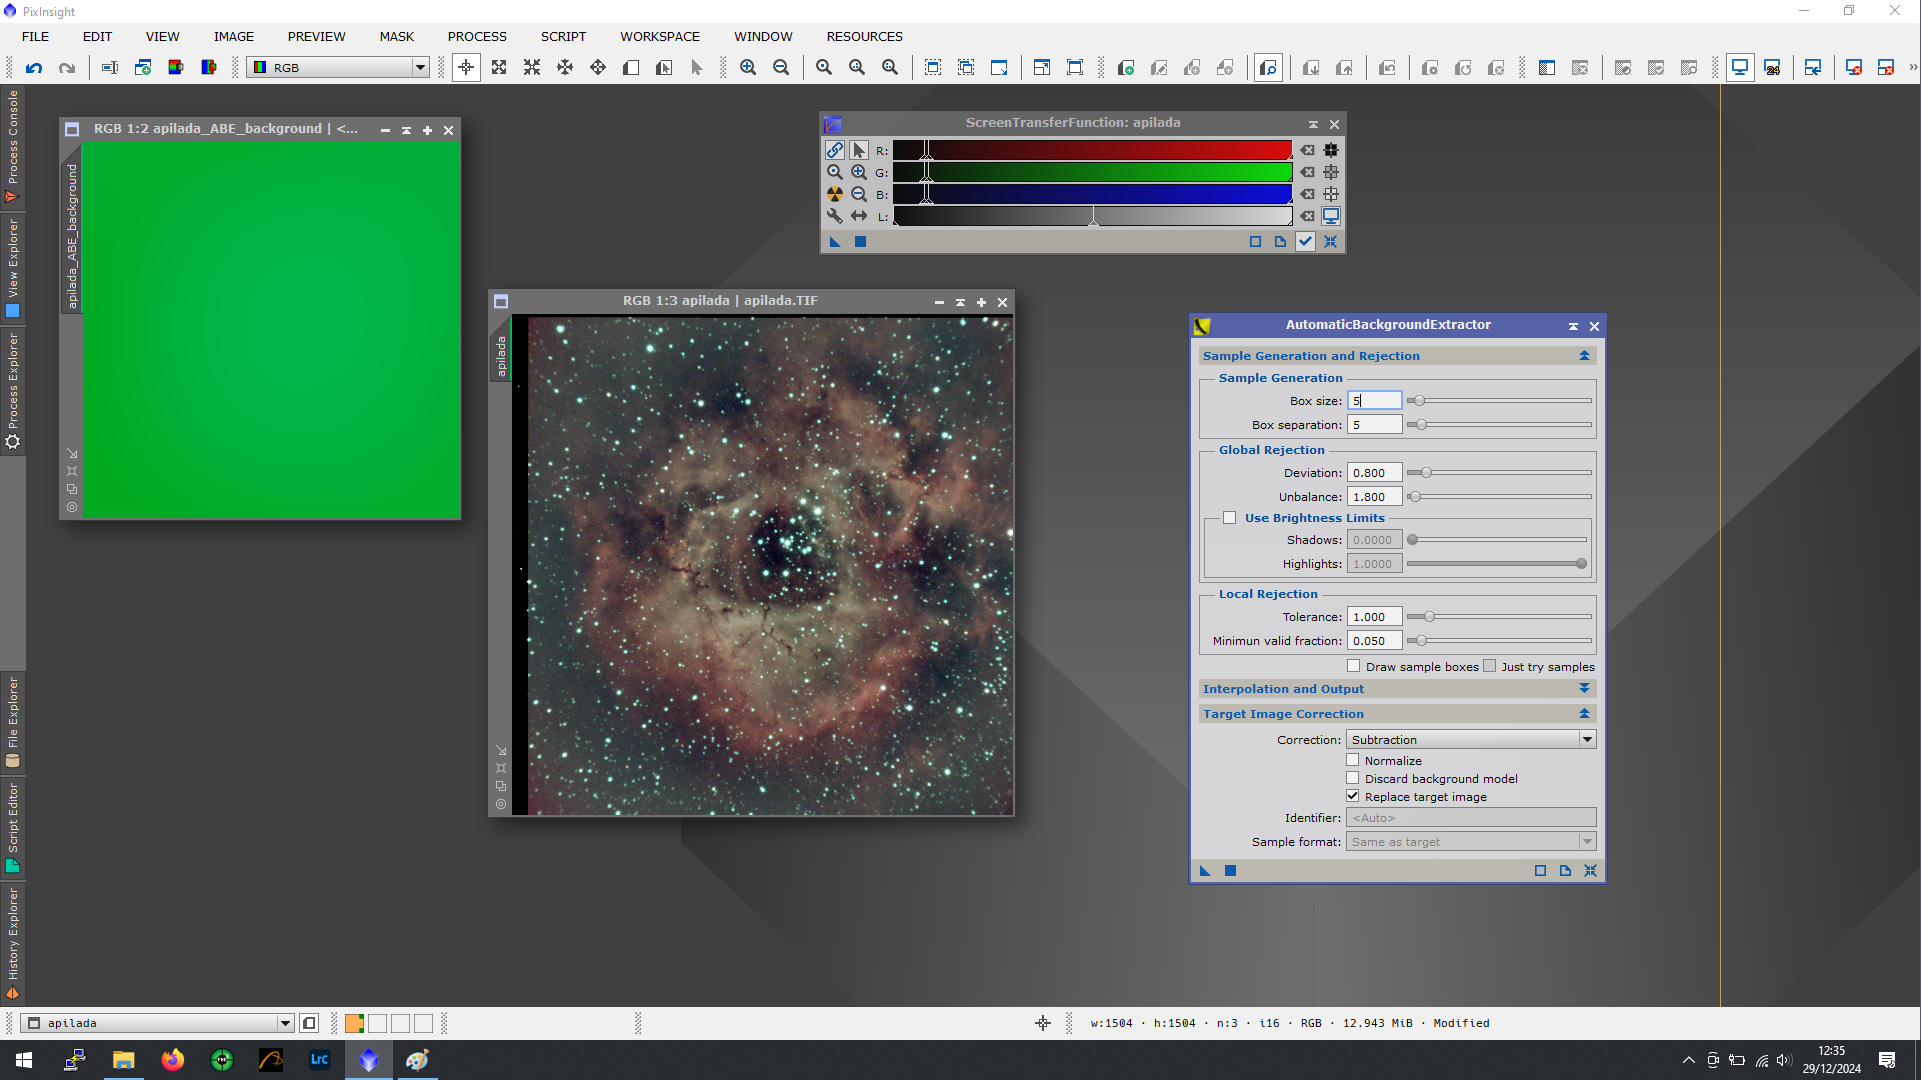This screenshot has width=1921, height=1080.
Task: Select the Zoom Out magnifier in the main toolbar
Action: (781, 68)
